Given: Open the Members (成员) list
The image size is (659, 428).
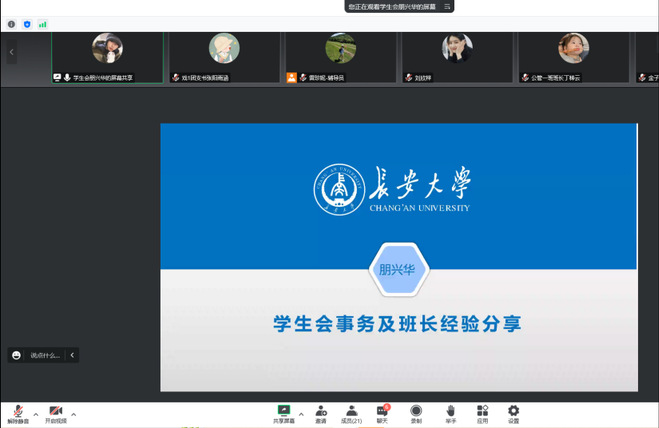Looking at the screenshot, I should pyautogui.click(x=352, y=411).
